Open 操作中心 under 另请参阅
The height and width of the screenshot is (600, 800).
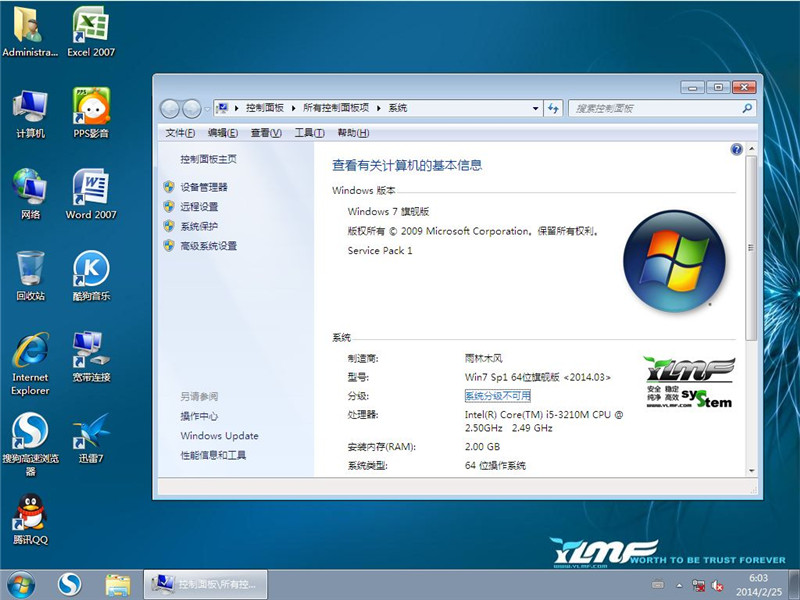199,416
